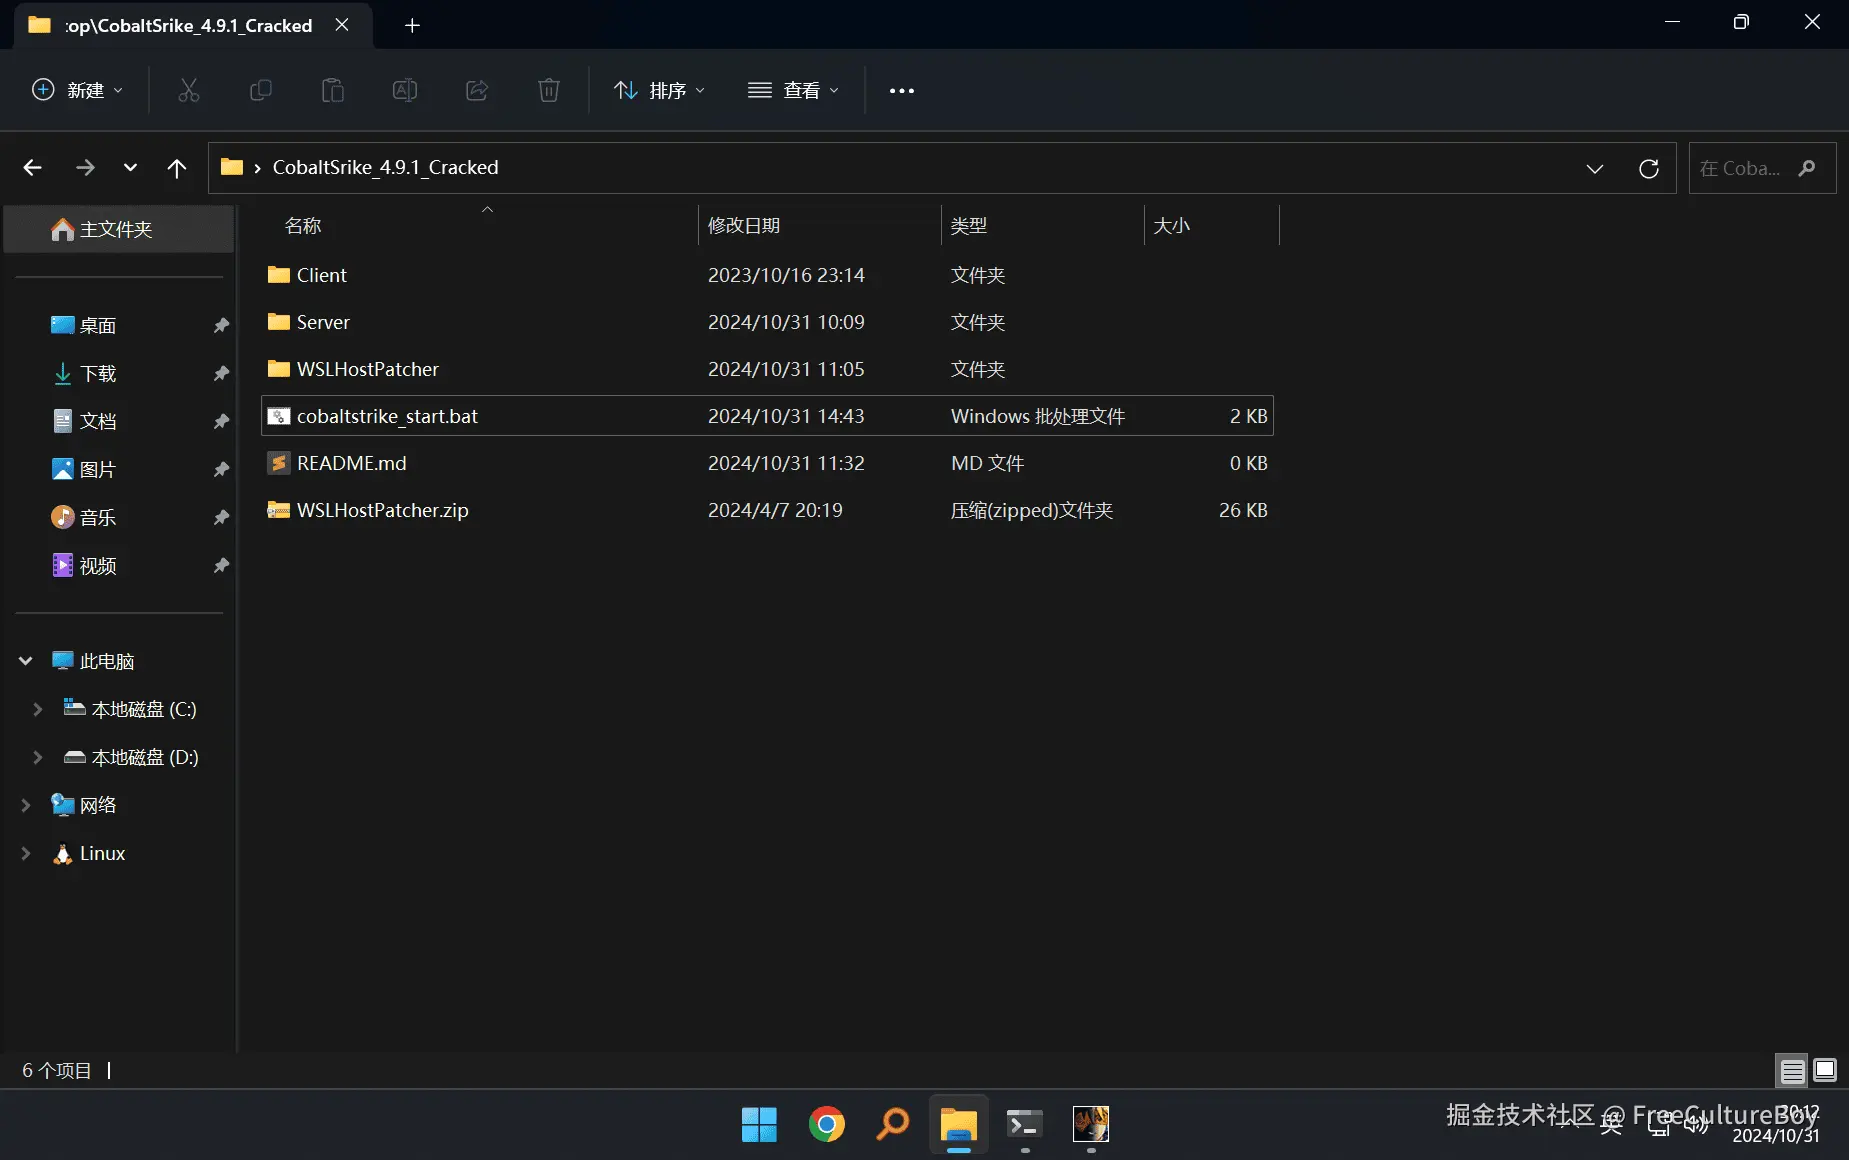This screenshot has height=1160, width=1849.
Task: Open a new Explorer tab with plus
Action: click(x=412, y=25)
